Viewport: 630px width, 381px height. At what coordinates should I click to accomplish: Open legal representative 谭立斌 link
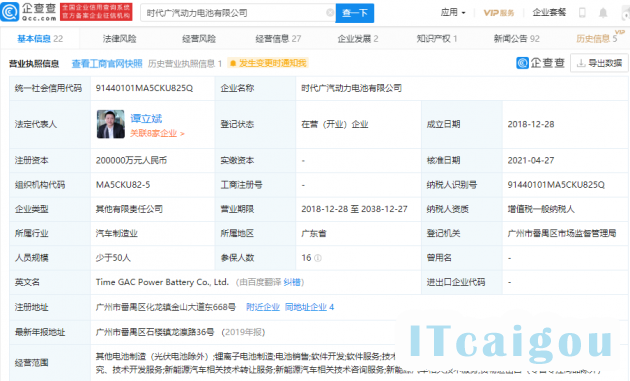point(146,119)
